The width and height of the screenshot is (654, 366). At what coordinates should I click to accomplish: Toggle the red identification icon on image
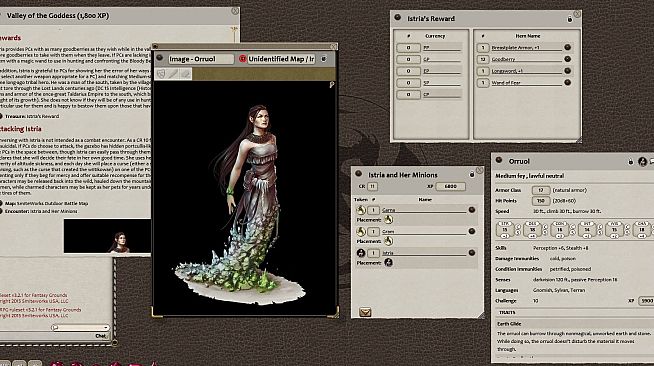coord(242,59)
